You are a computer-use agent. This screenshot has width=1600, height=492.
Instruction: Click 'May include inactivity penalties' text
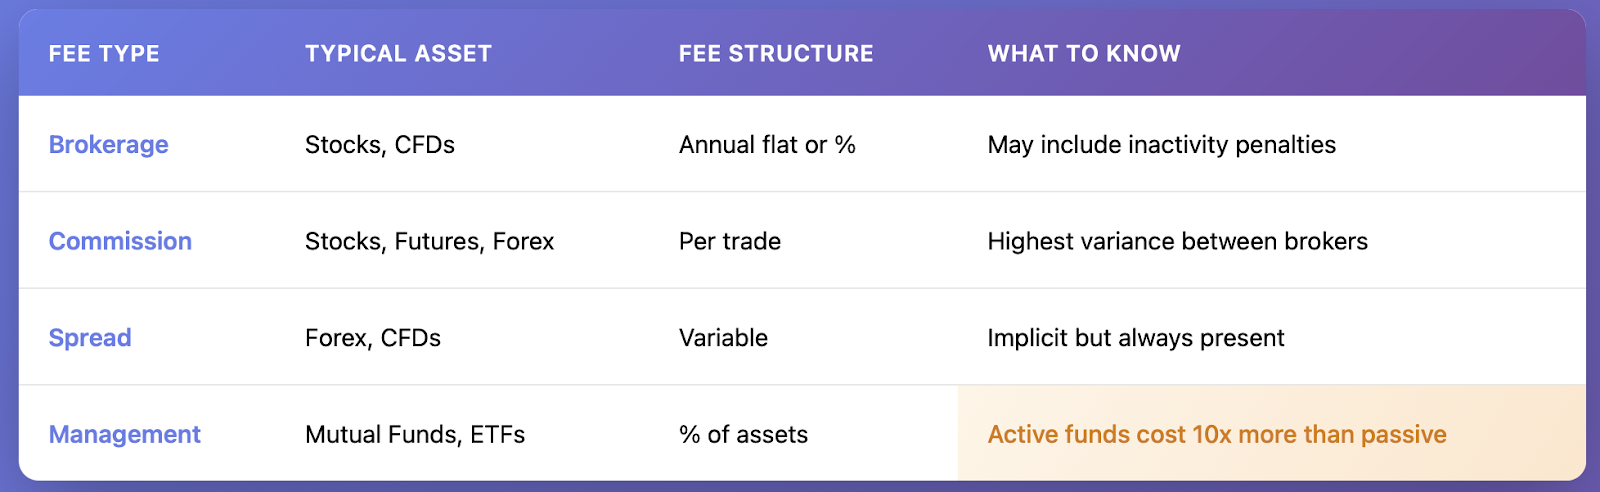click(x=1161, y=145)
